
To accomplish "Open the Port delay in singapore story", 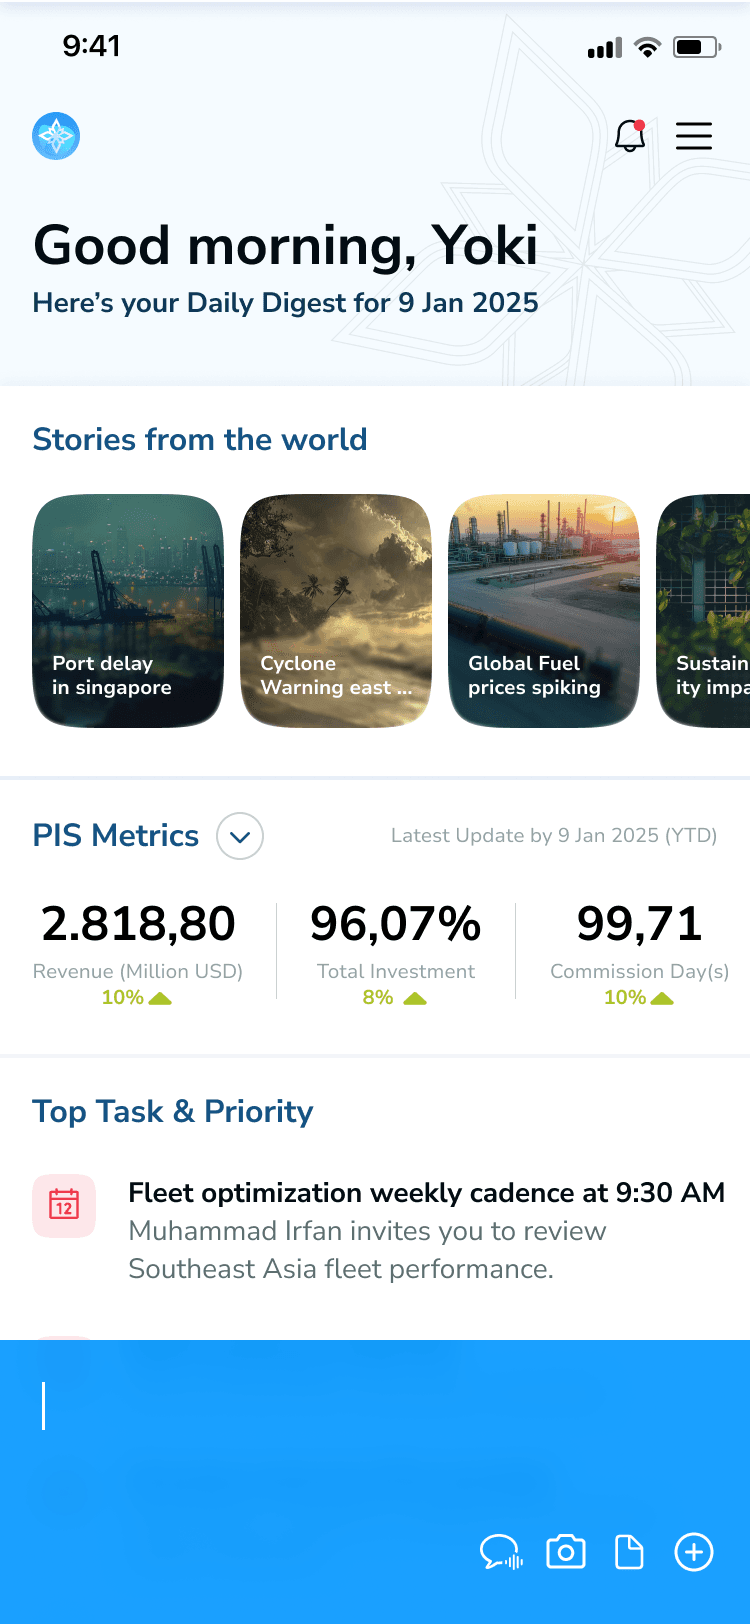I will (x=128, y=611).
